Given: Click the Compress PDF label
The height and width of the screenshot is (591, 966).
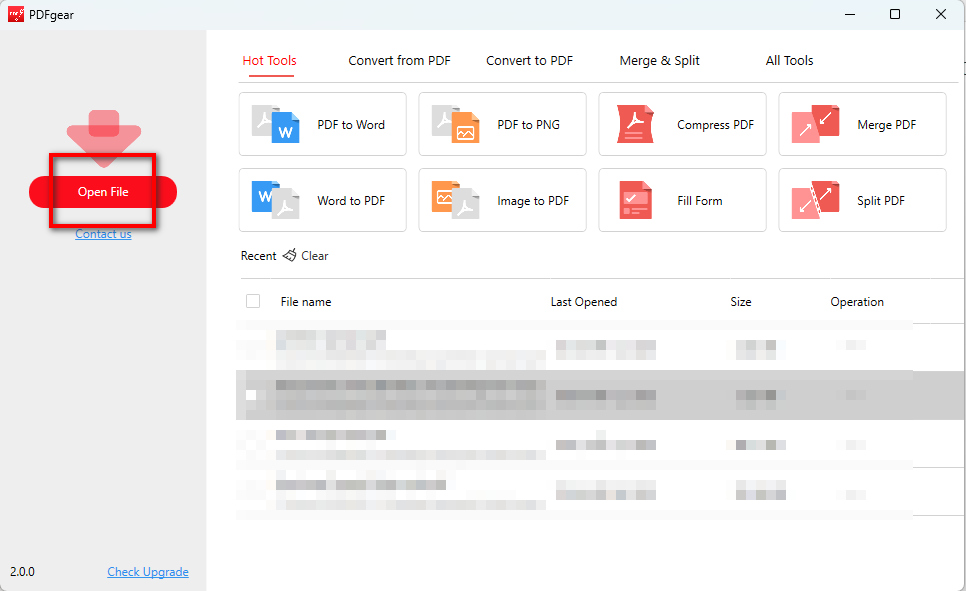Looking at the screenshot, I should click(715, 124).
